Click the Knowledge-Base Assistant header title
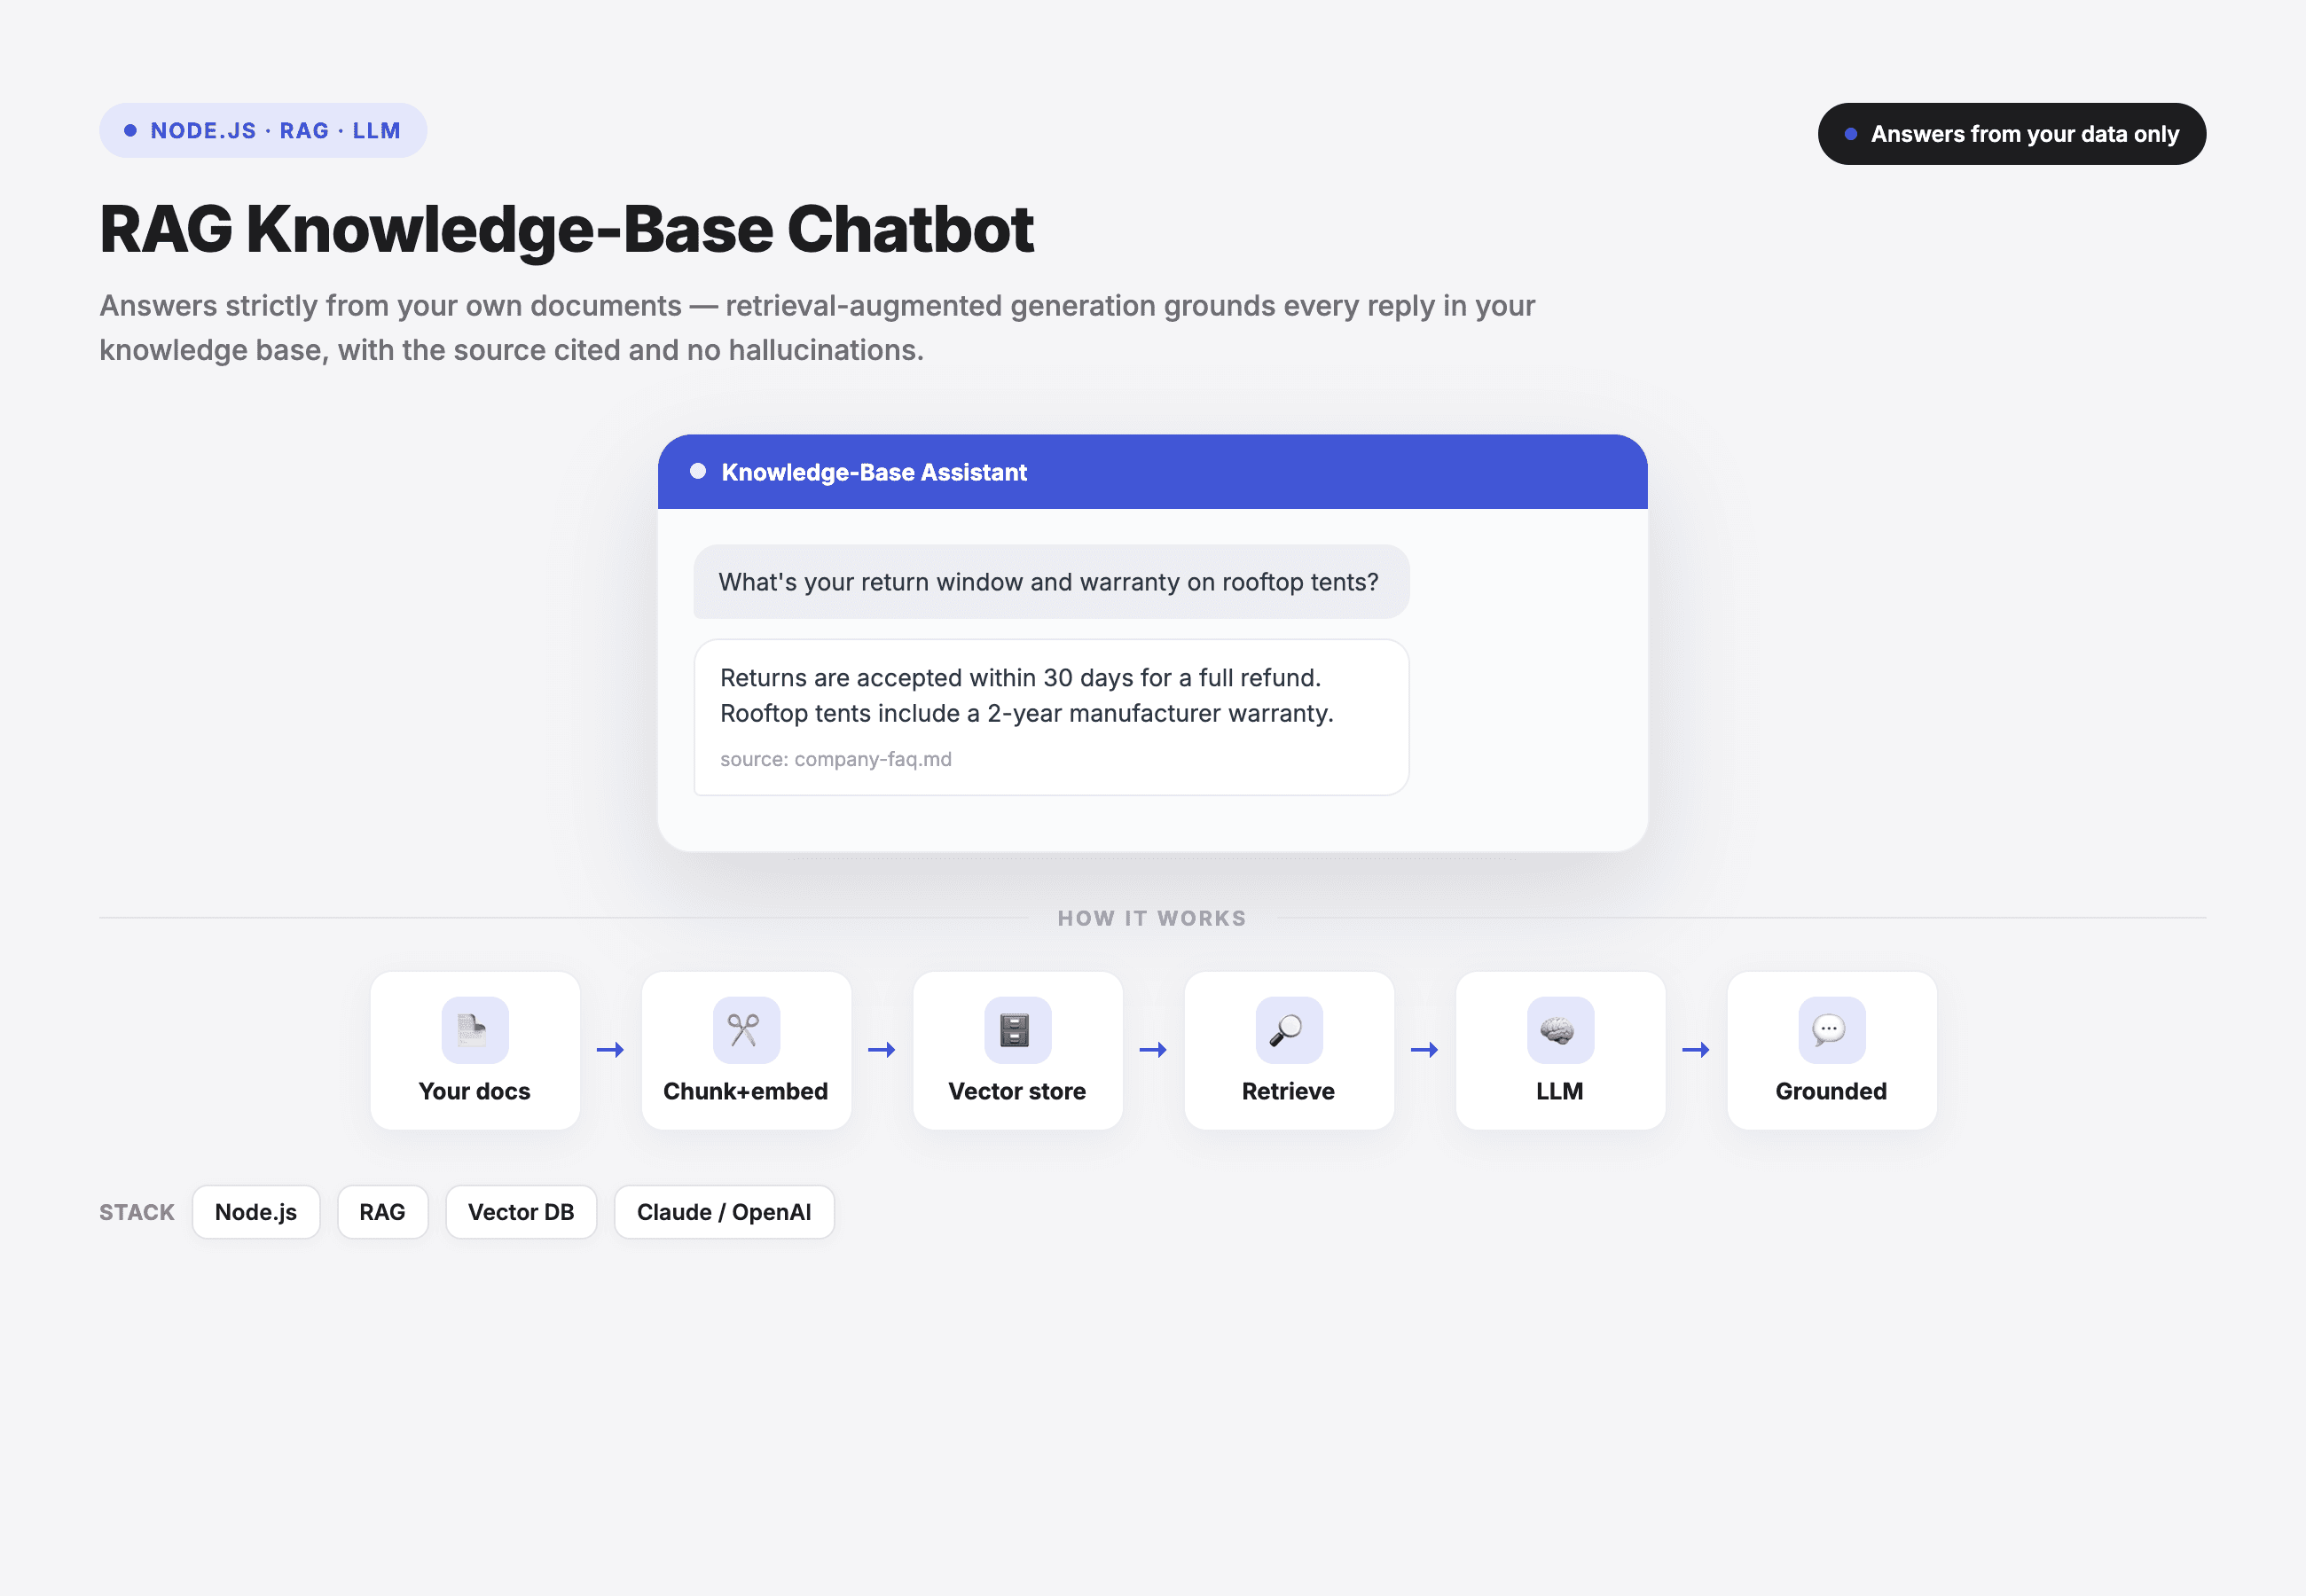This screenshot has width=2306, height=1596. click(874, 472)
